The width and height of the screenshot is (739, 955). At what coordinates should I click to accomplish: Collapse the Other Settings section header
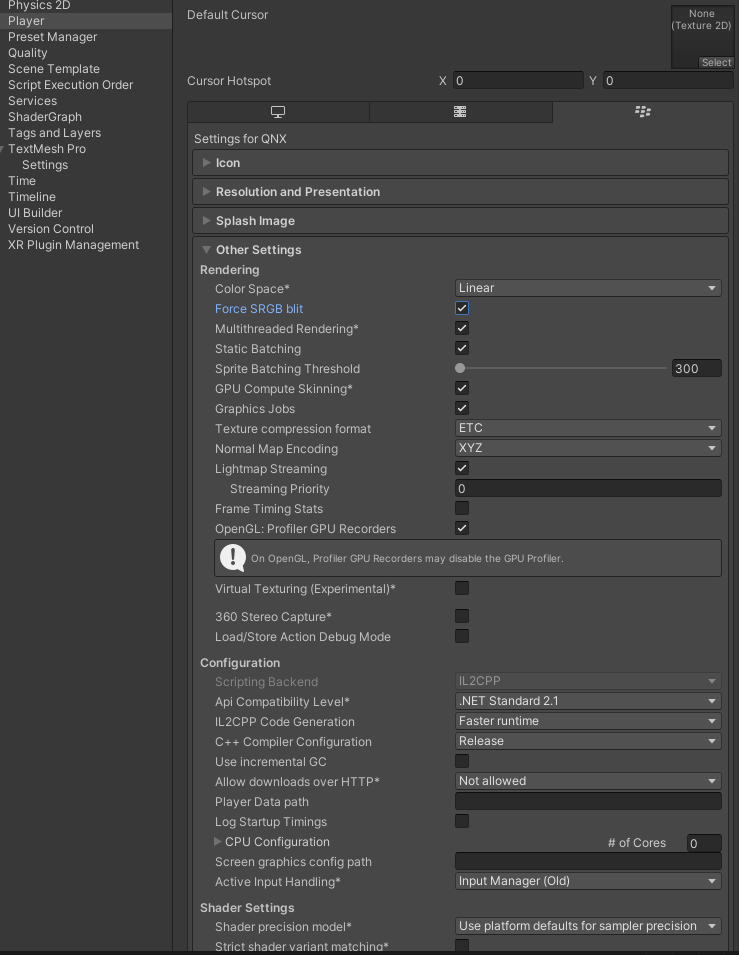click(x=258, y=250)
